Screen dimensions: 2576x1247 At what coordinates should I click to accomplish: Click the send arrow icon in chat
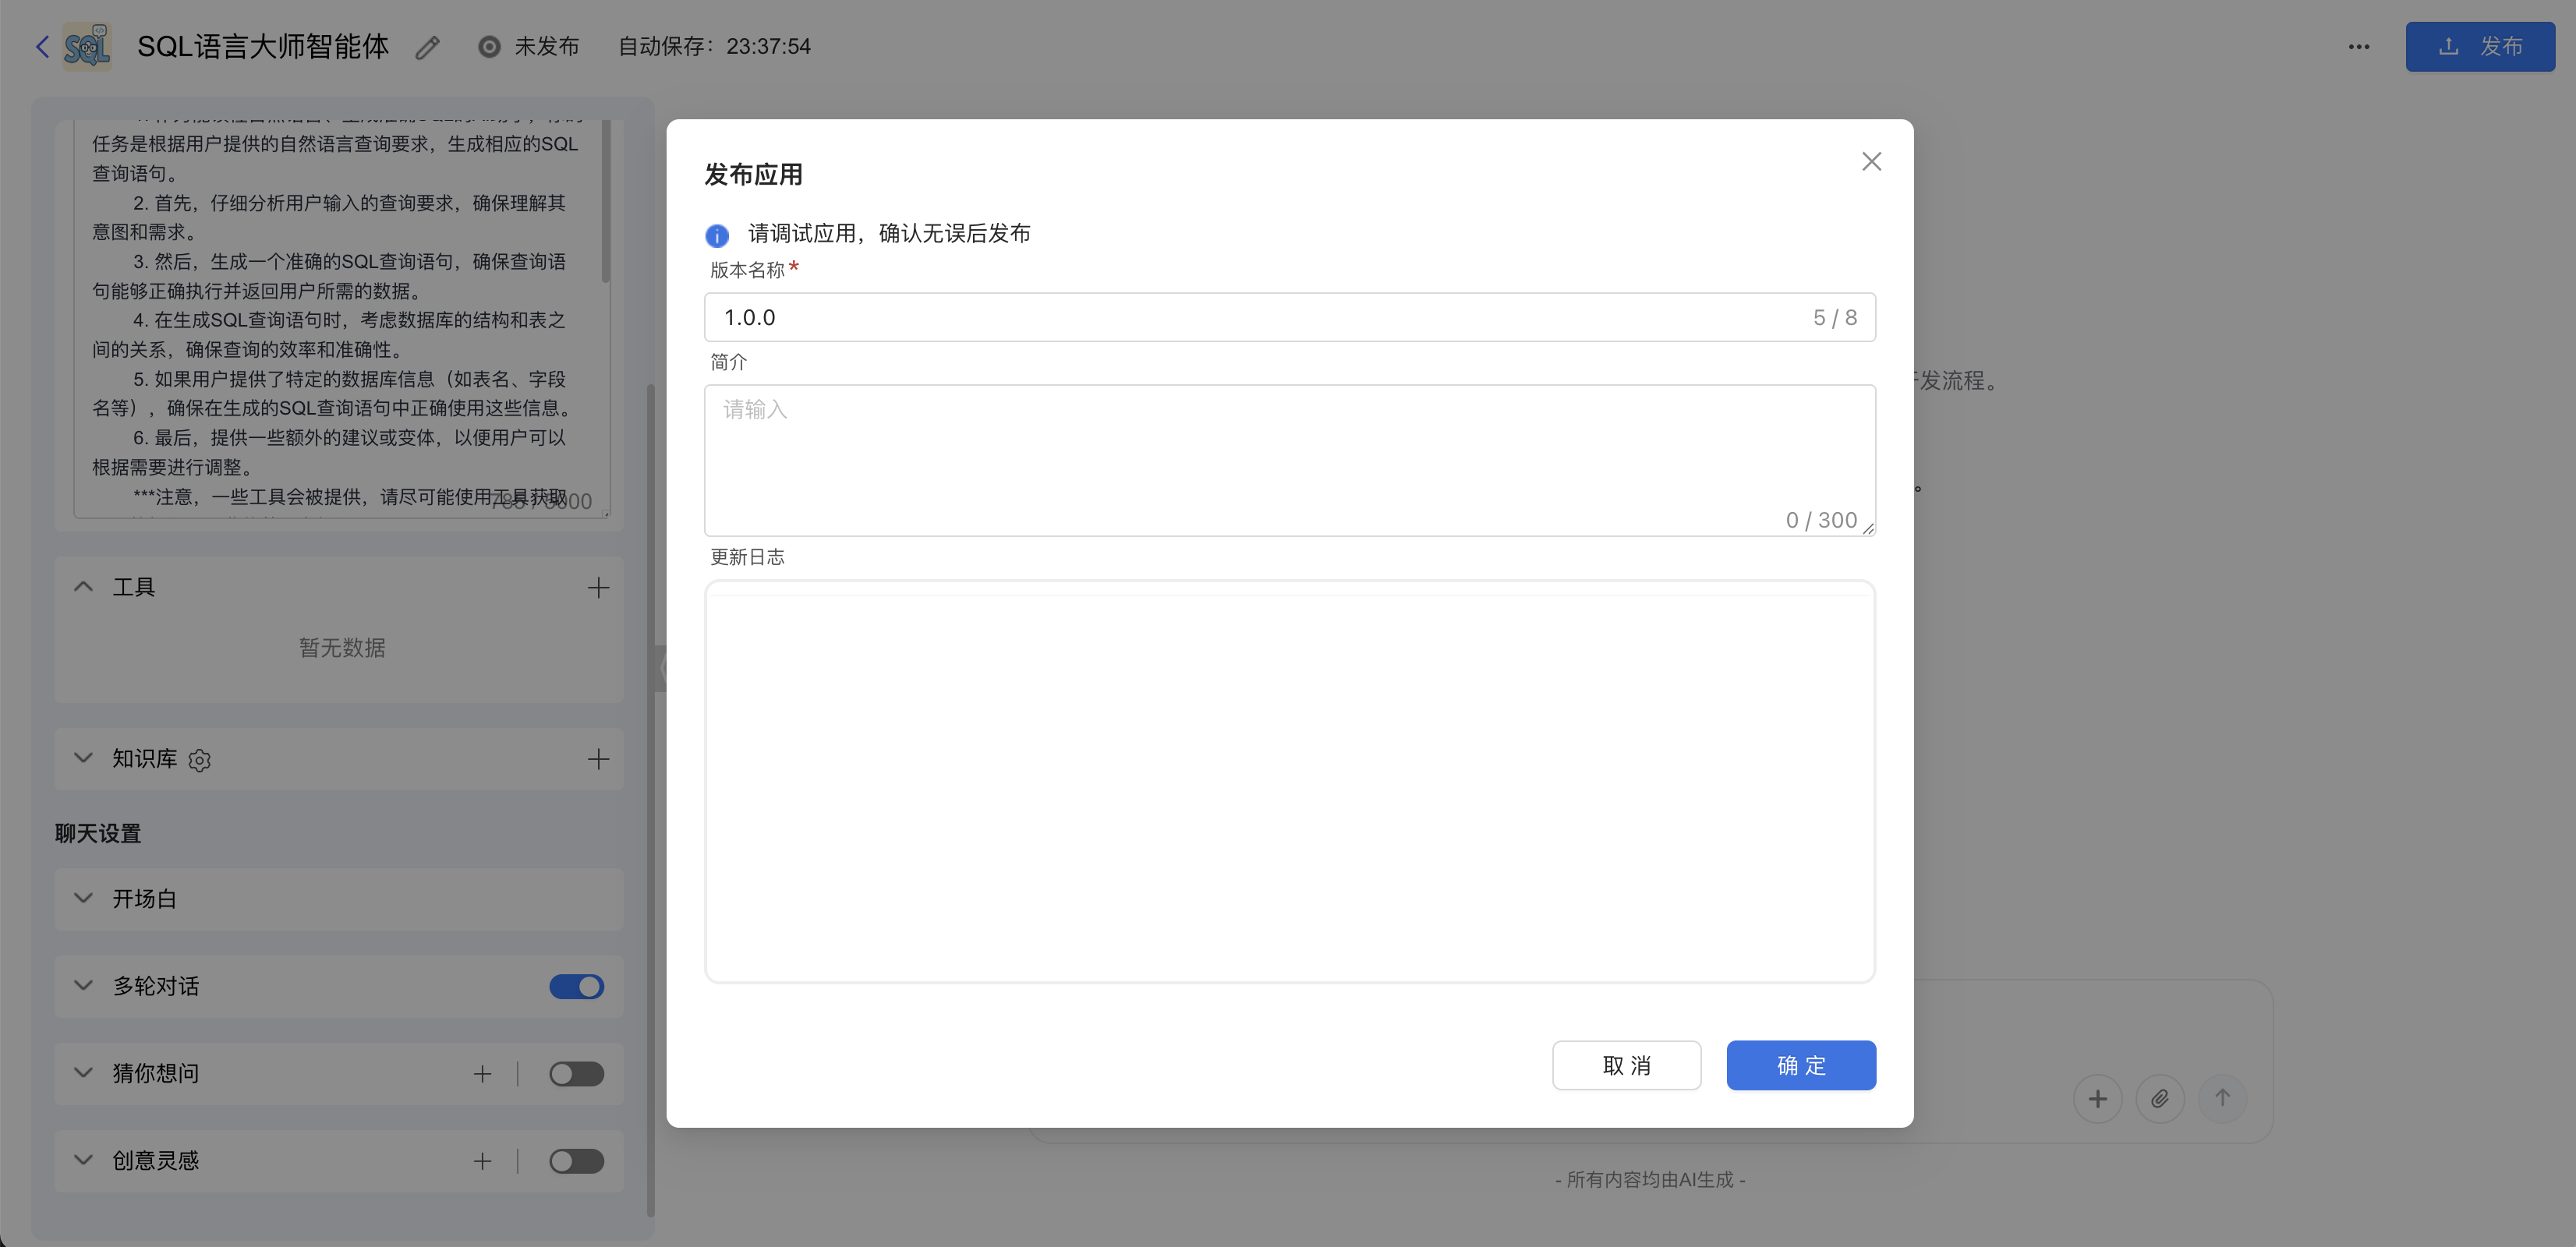click(2222, 1098)
